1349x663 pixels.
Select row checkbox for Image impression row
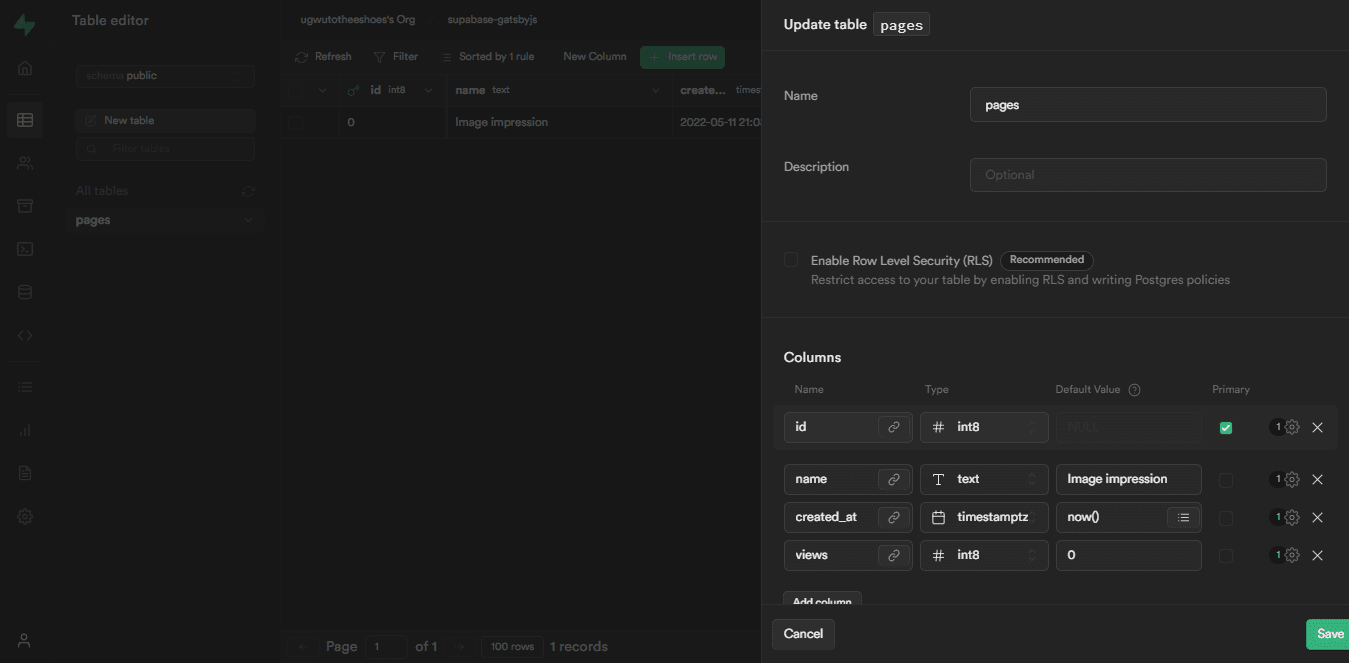[x=296, y=122]
